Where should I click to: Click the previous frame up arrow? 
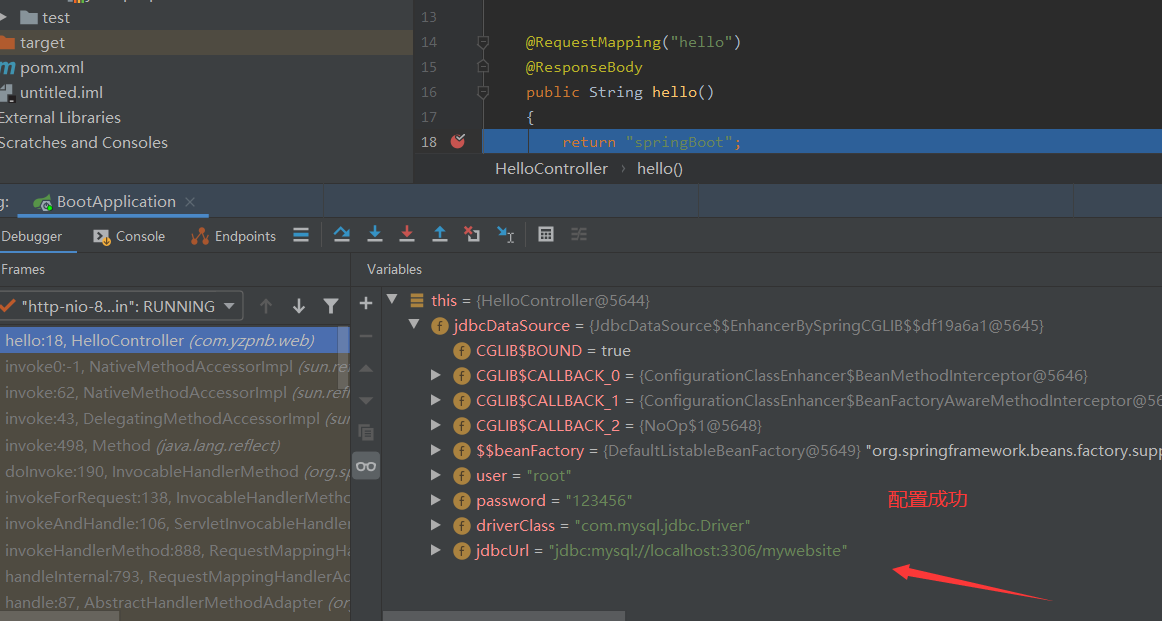click(x=266, y=306)
